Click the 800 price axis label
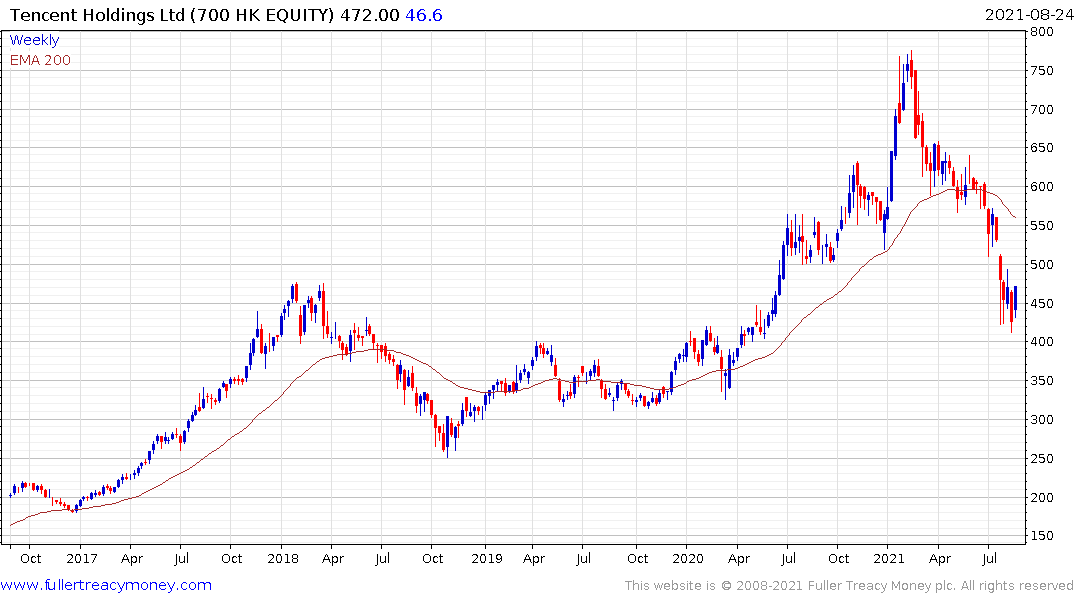The image size is (1075, 600). point(1041,32)
